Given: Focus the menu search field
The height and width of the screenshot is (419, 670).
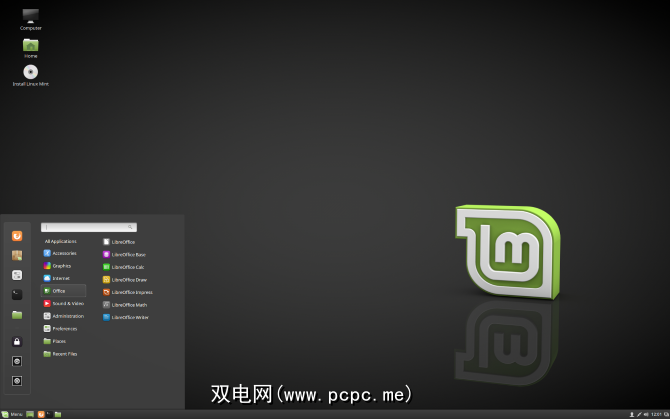Looking at the screenshot, I should coord(89,227).
